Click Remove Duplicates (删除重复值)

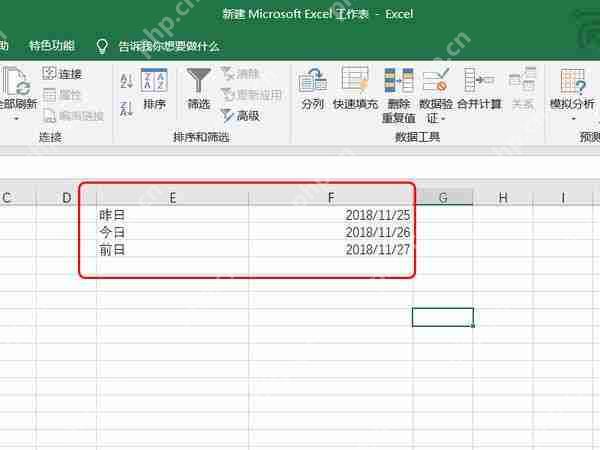pos(399,95)
